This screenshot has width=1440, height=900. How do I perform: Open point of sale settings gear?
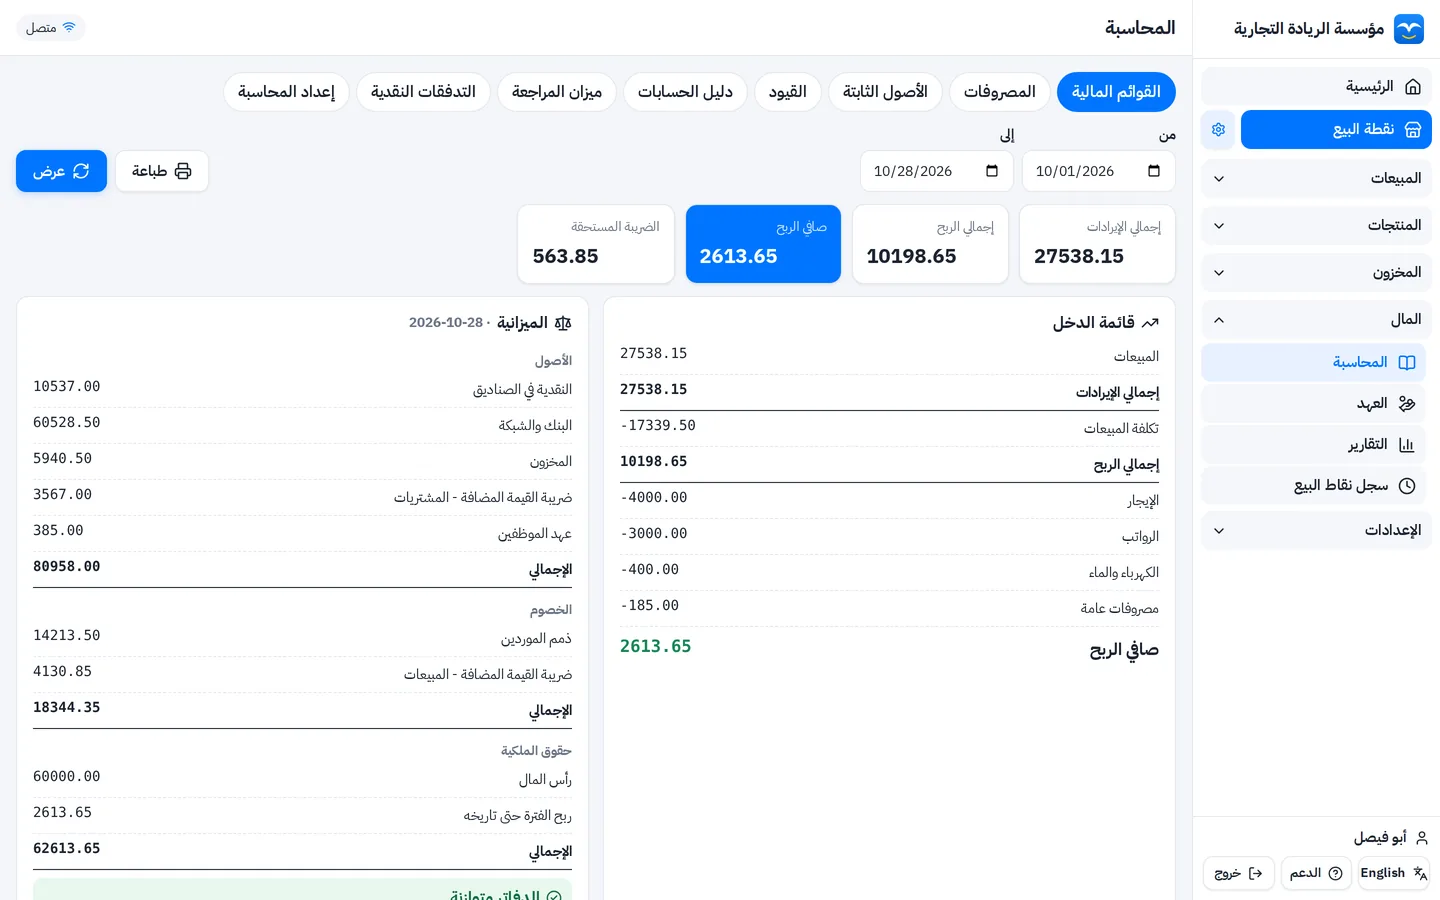[1218, 130]
